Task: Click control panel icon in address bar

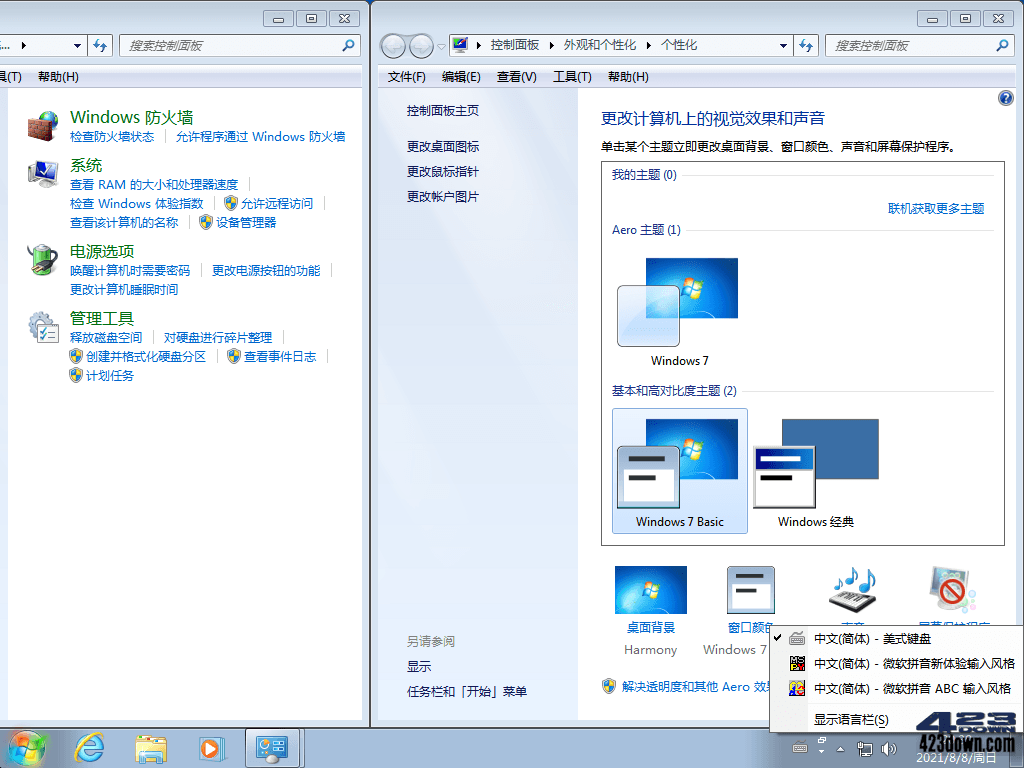Action: click(x=461, y=45)
